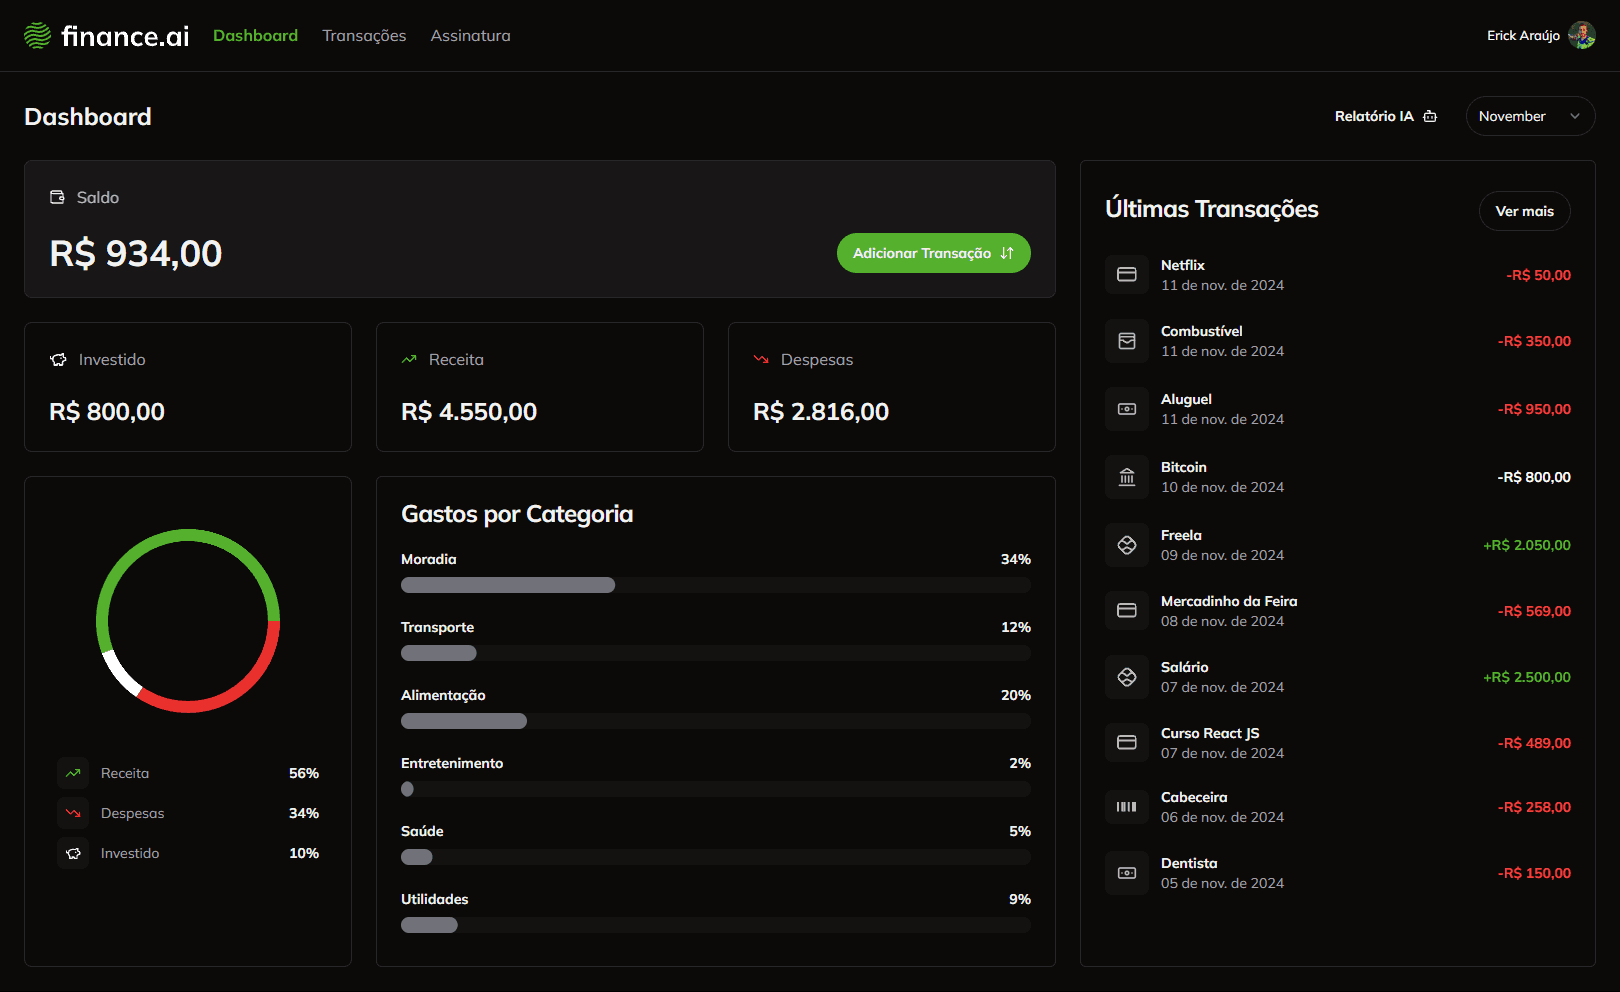Select the Netflix transaction card icon

(x=1126, y=274)
